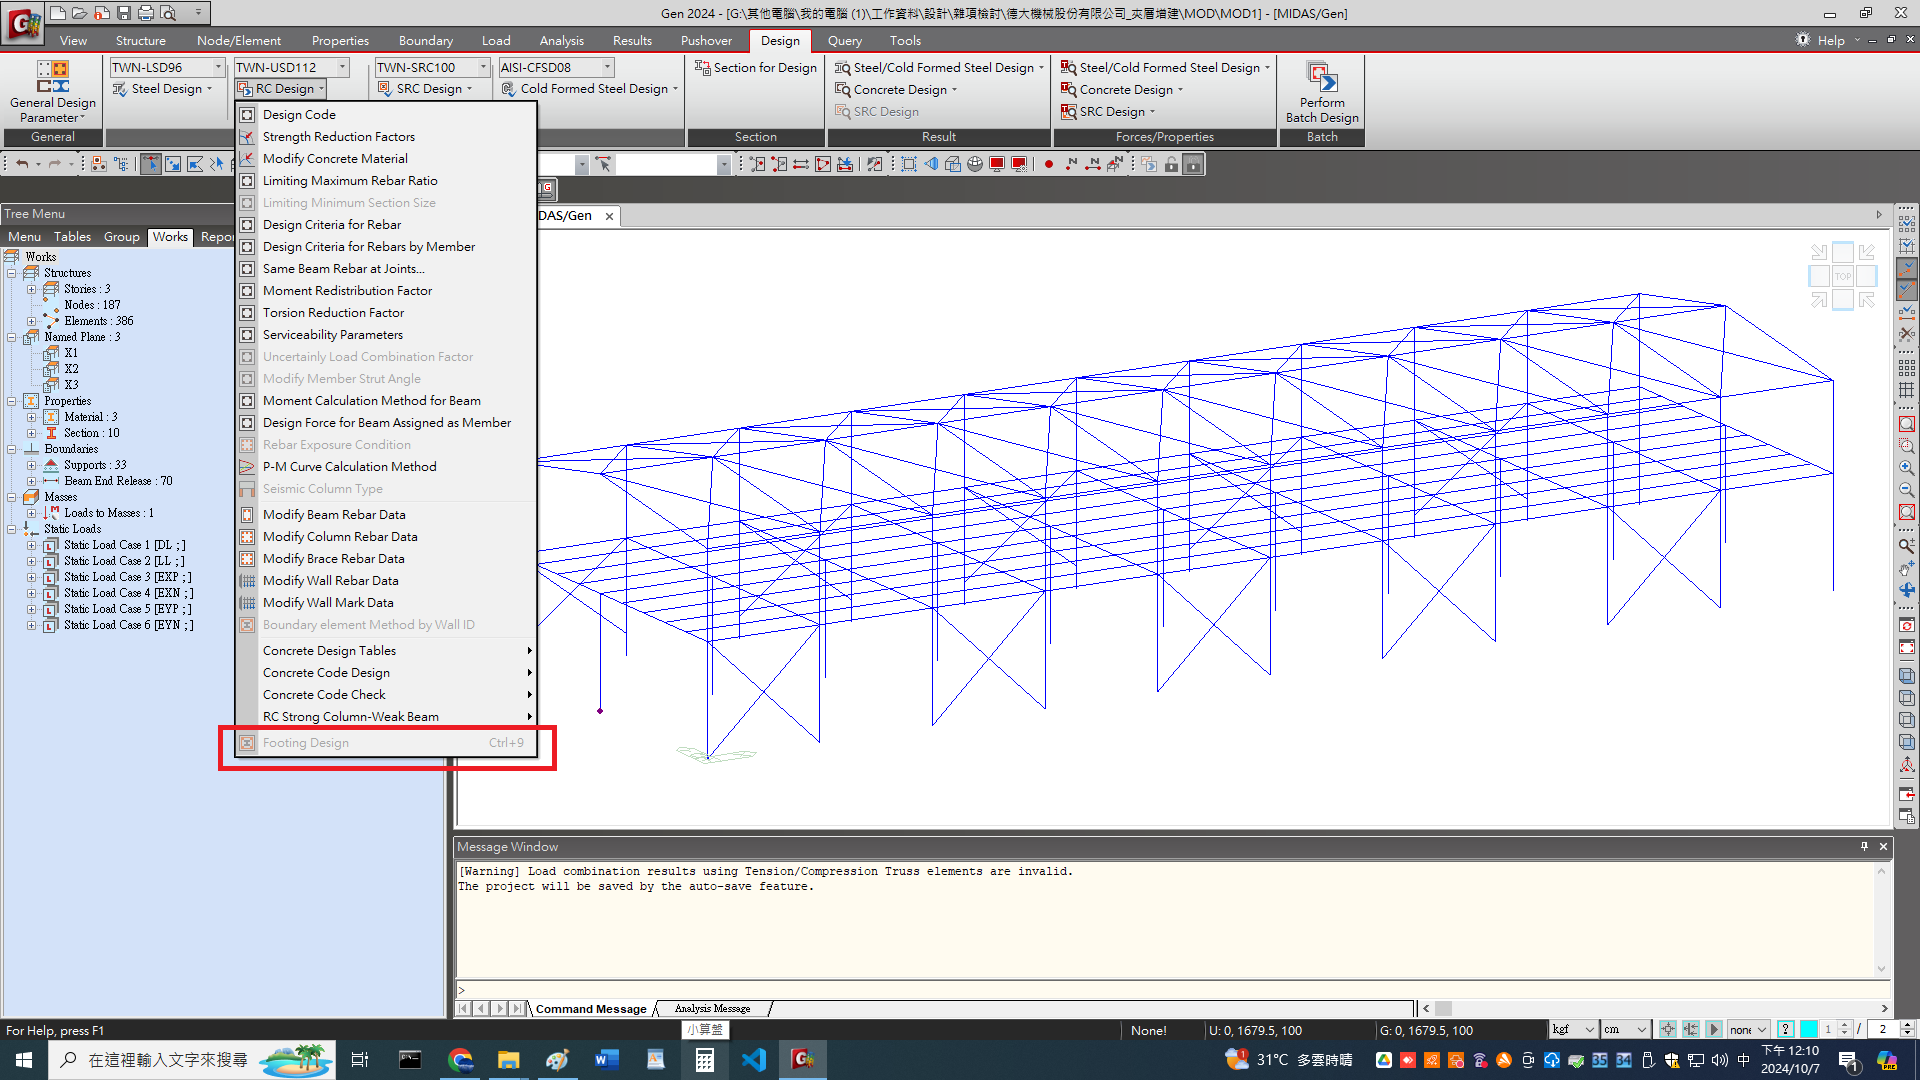Switch to the Analysis Message tab
Screen dimensions: 1920x1080
[x=712, y=1008]
